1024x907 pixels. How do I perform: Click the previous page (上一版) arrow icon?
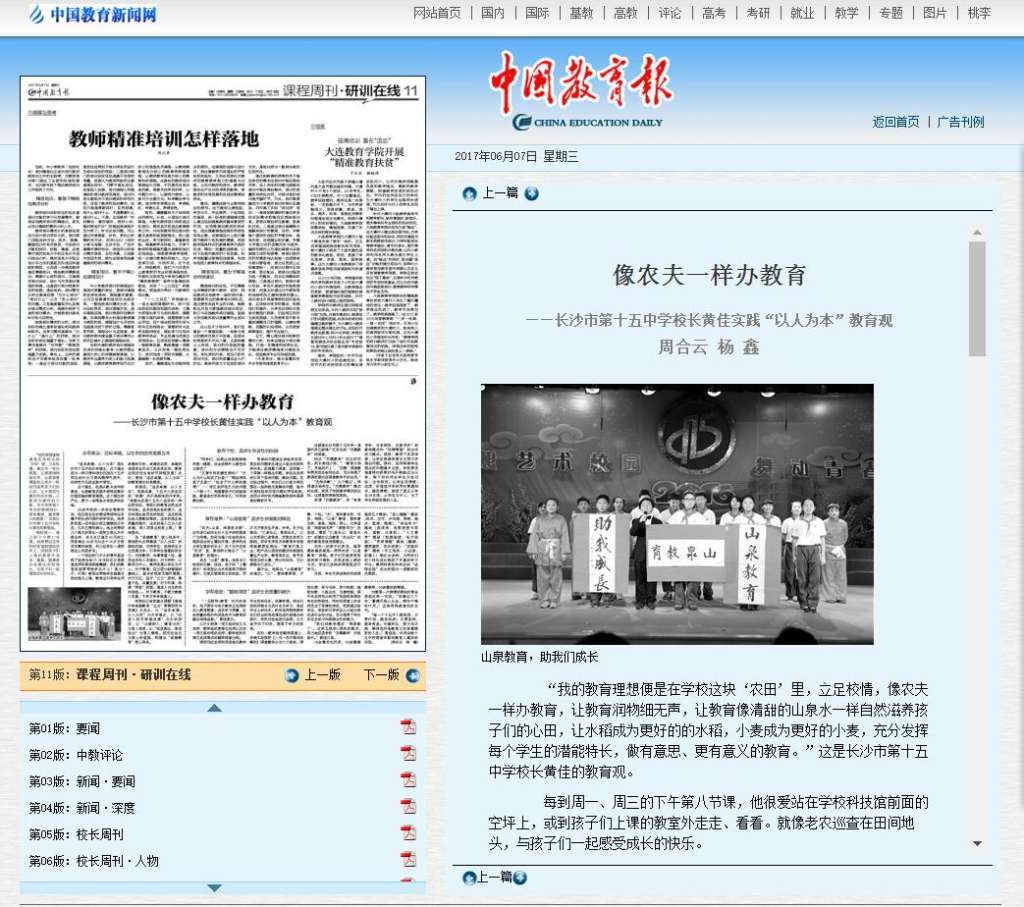click(292, 675)
